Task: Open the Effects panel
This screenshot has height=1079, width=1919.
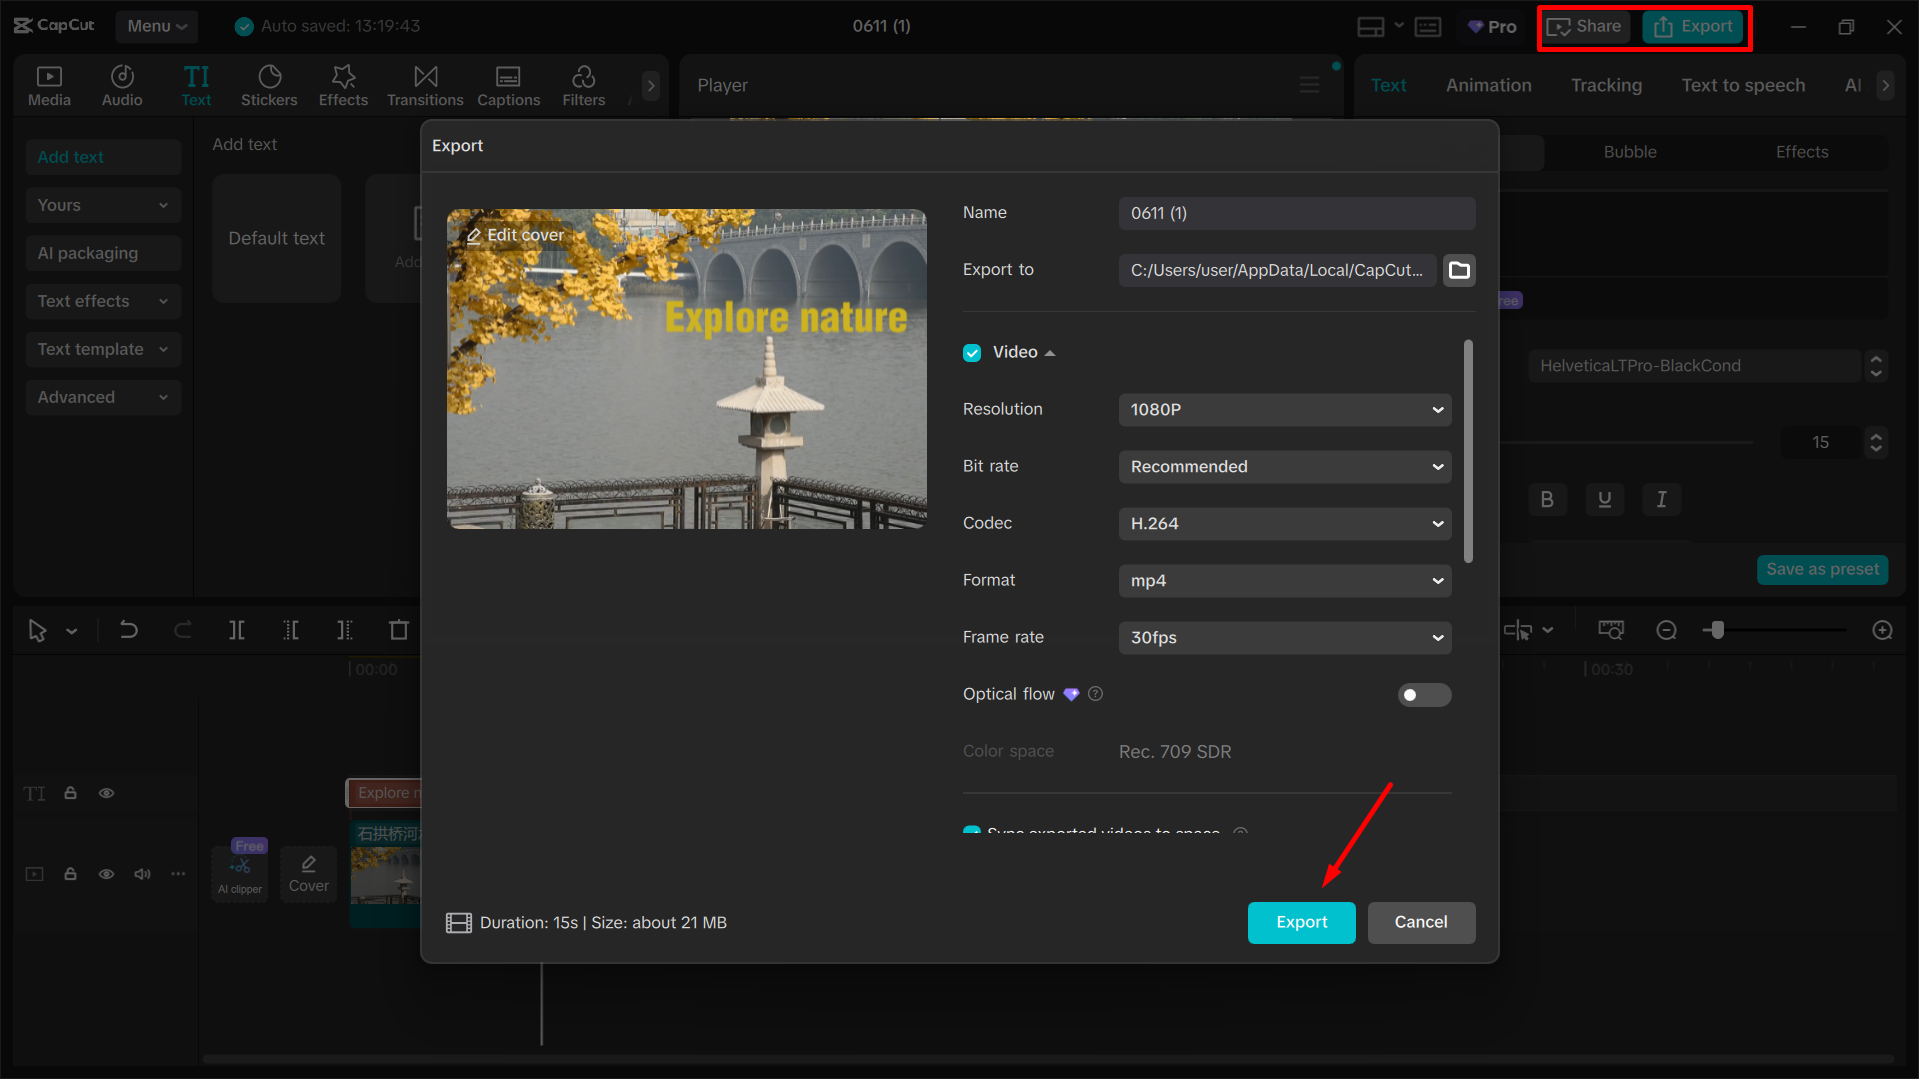Action: tap(343, 85)
